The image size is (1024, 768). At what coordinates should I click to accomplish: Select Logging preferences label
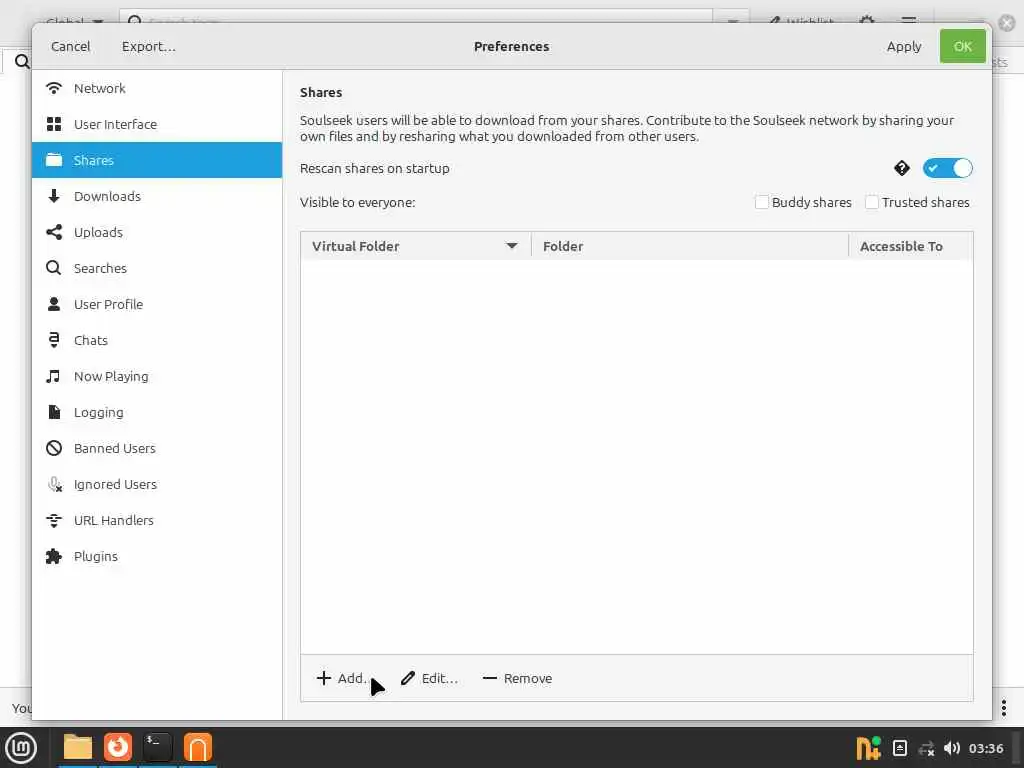point(99,412)
